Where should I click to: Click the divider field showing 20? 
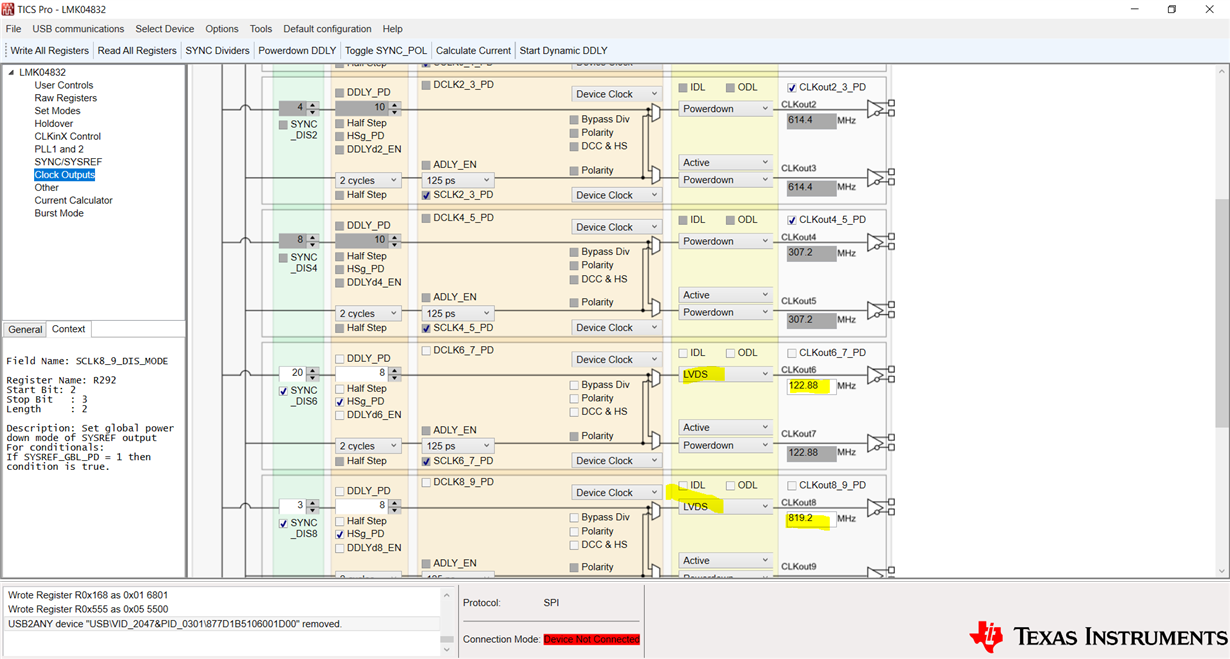[x=292, y=373]
